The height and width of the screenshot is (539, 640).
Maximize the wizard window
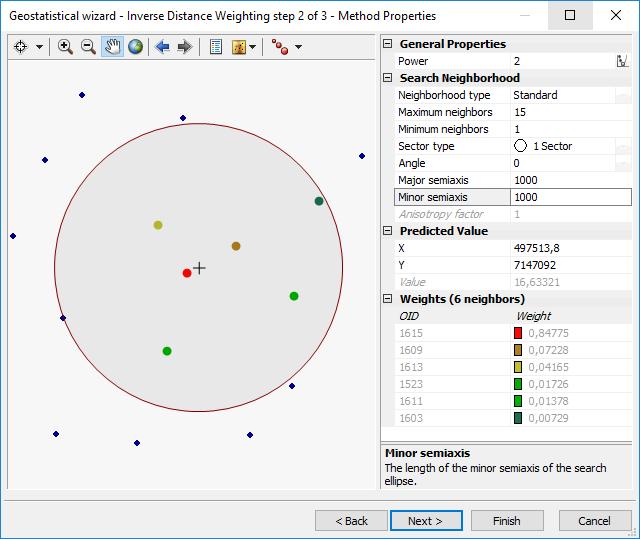pyautogui.click(x=570, y=16)
